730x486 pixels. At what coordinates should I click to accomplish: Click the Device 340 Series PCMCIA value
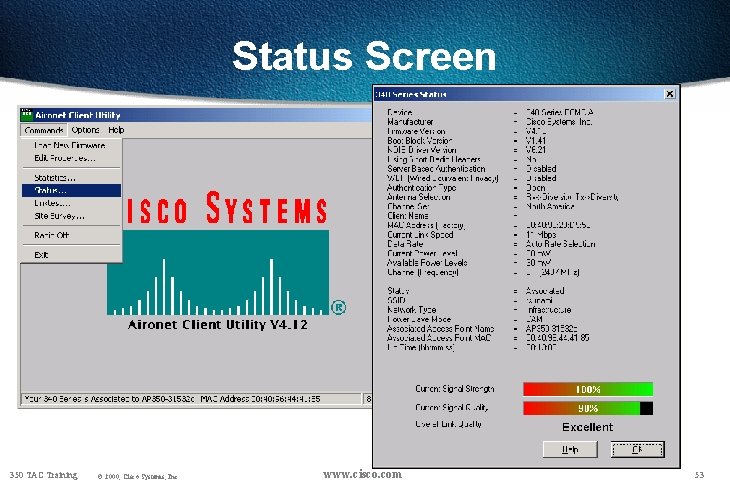pos(559,112)
